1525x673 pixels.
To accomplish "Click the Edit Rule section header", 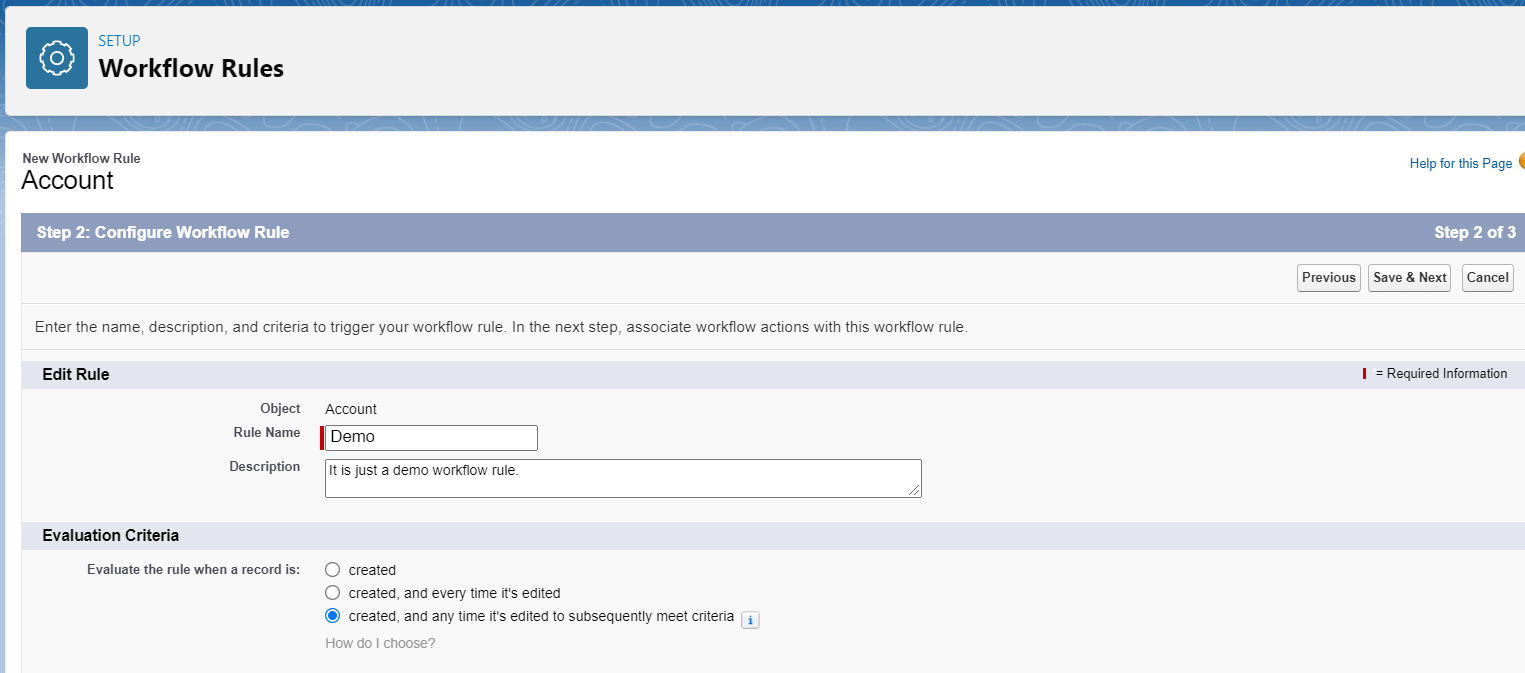I will click(76, 374).
